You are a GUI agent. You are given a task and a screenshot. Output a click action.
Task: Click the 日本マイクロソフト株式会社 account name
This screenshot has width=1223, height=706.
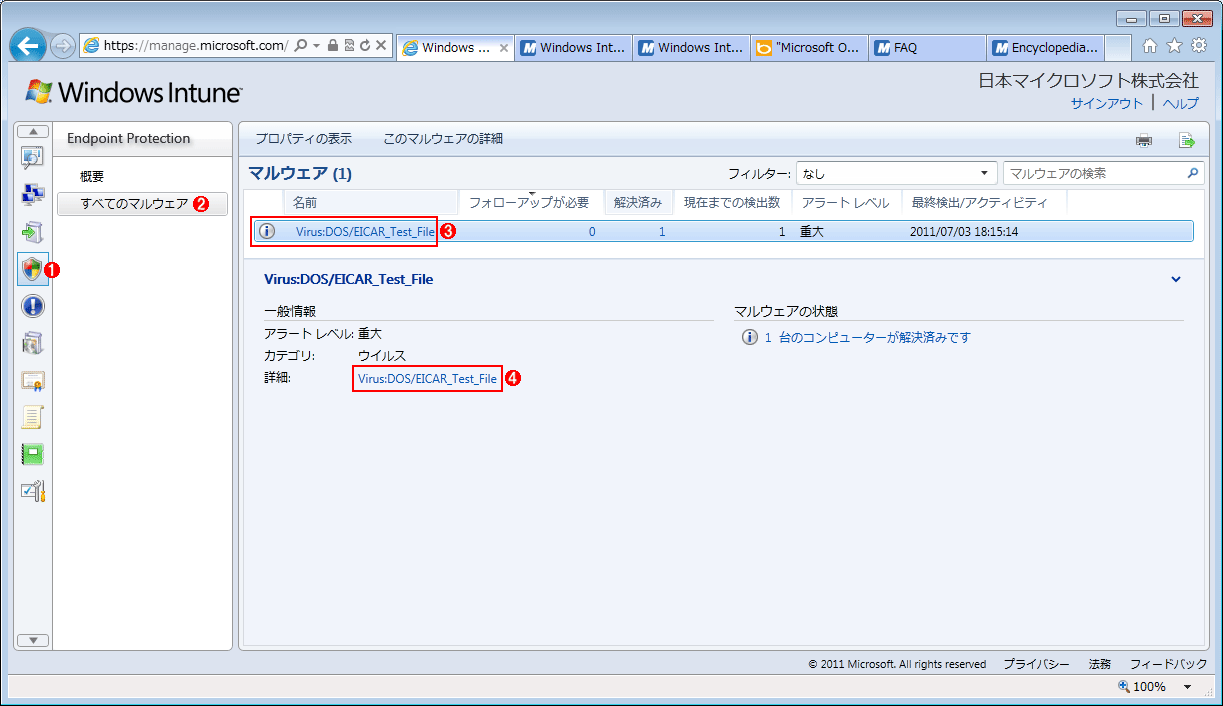point(1088,81)
